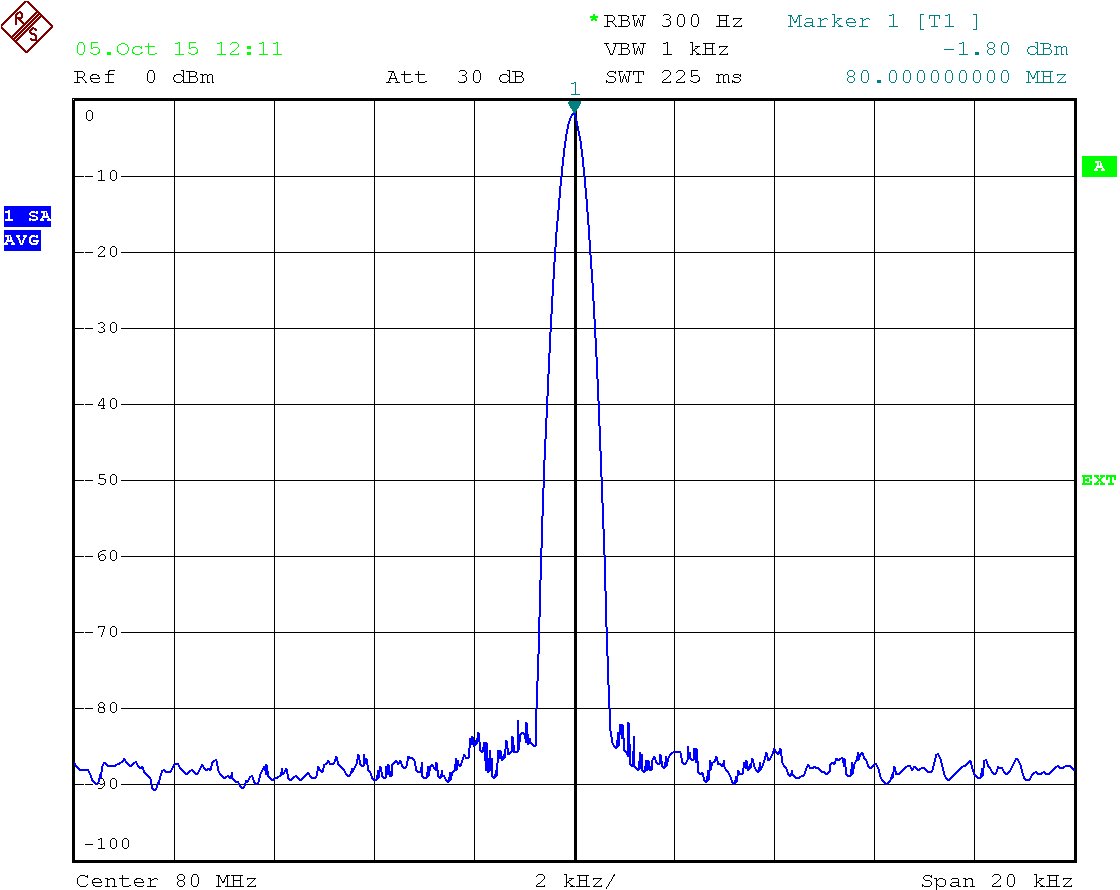
Task: Click the Att 30 dB attenuation value
Action: tap(456, 77)
